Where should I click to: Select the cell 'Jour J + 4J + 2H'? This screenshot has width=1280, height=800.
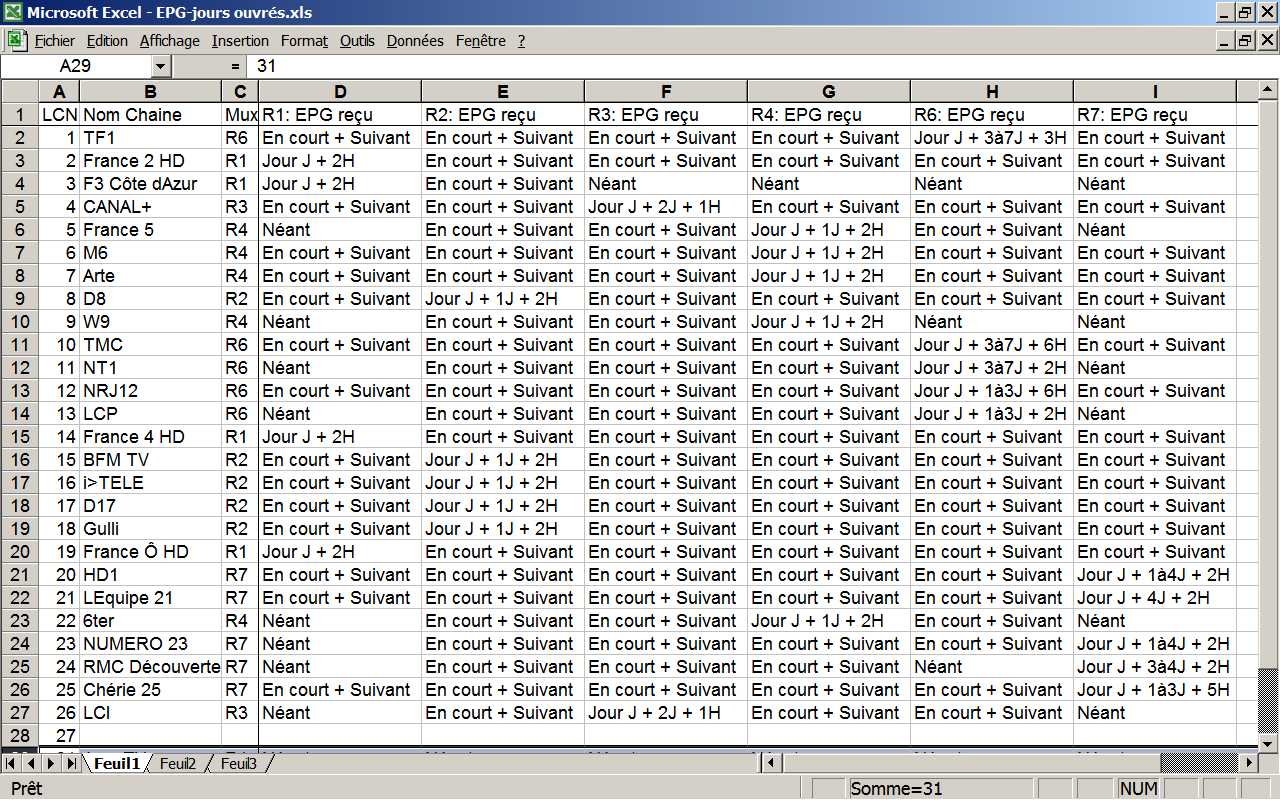pyautogui.click(x=1155, y=598)
